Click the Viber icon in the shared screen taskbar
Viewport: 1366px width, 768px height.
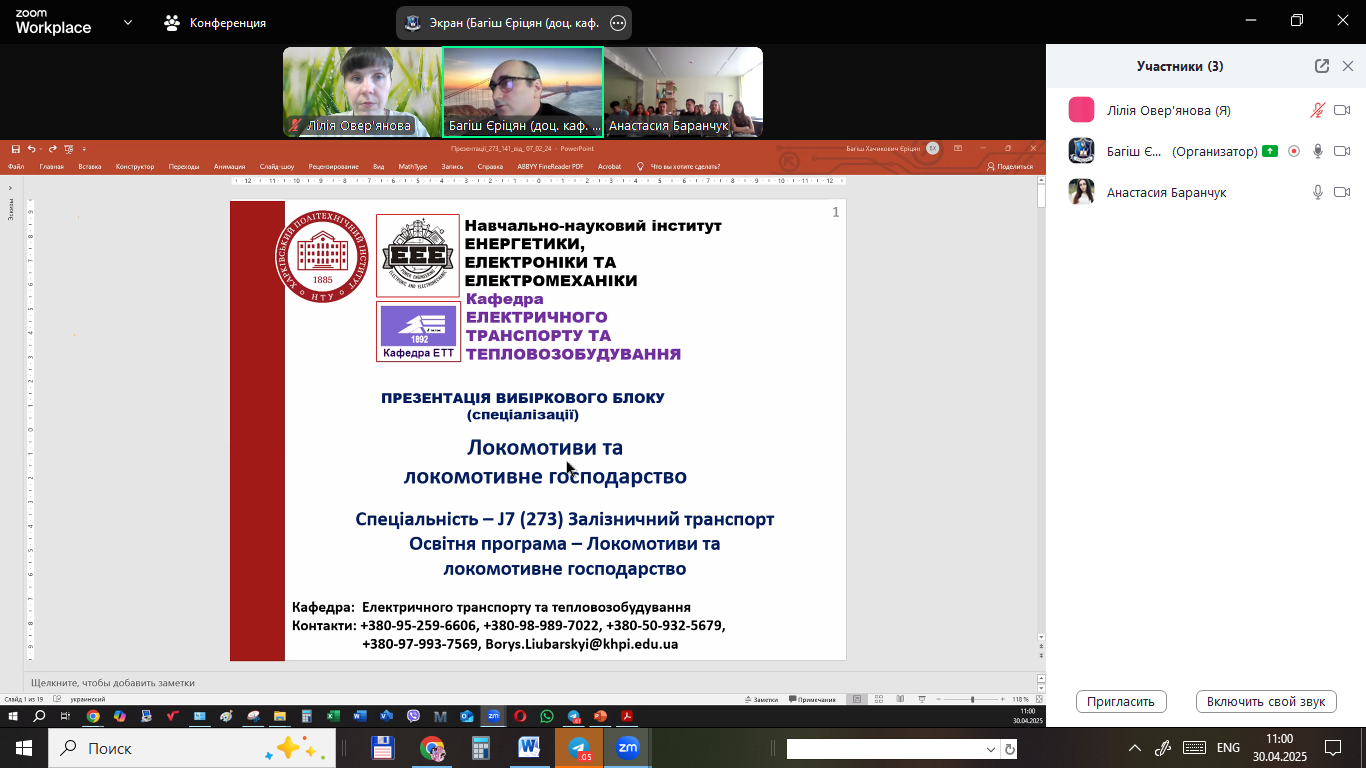pos(414,716)
